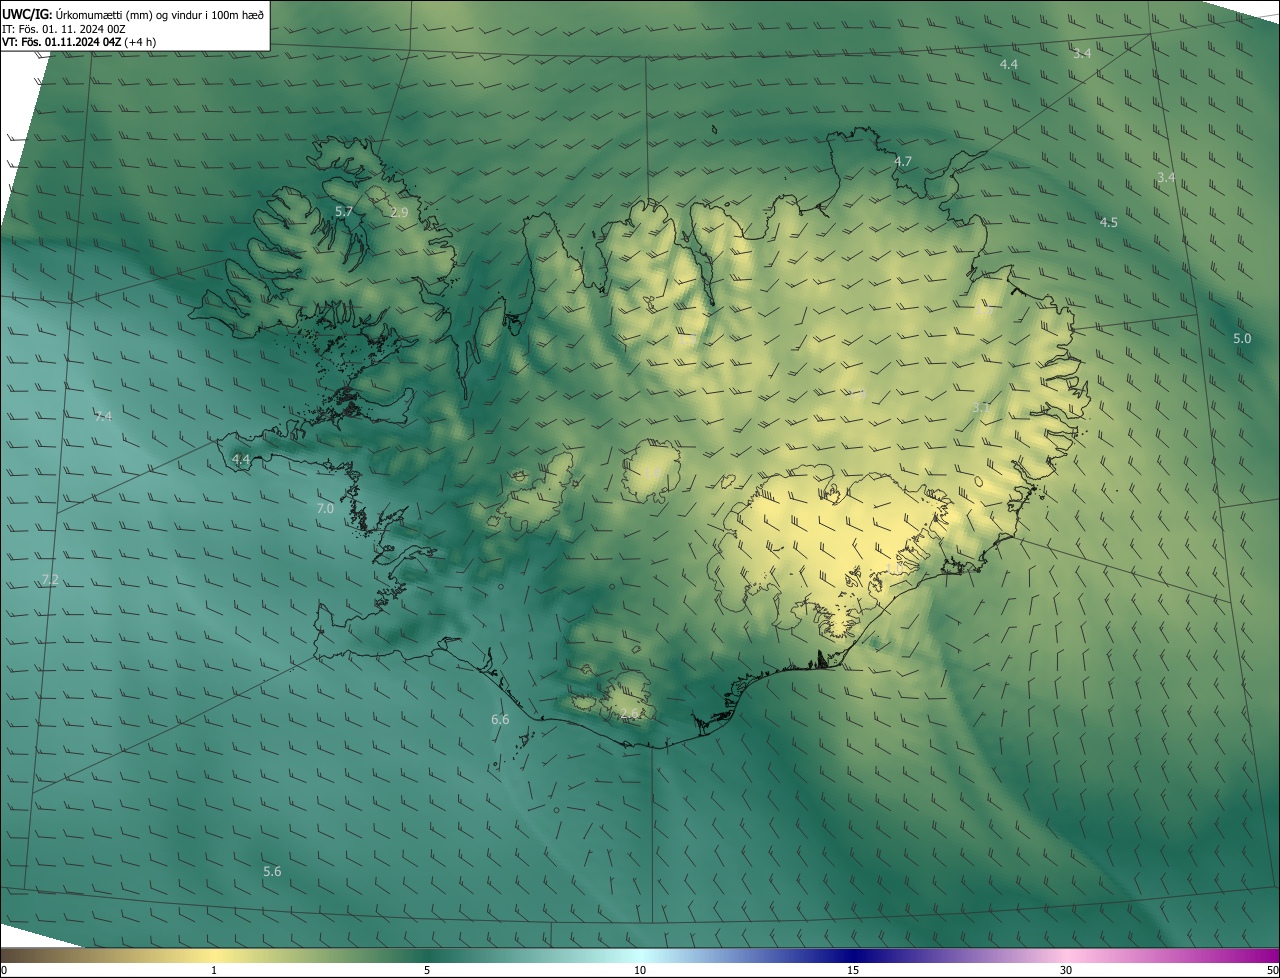
Task: Click the 4.7 value label on the map
Action: coord(903,161)
